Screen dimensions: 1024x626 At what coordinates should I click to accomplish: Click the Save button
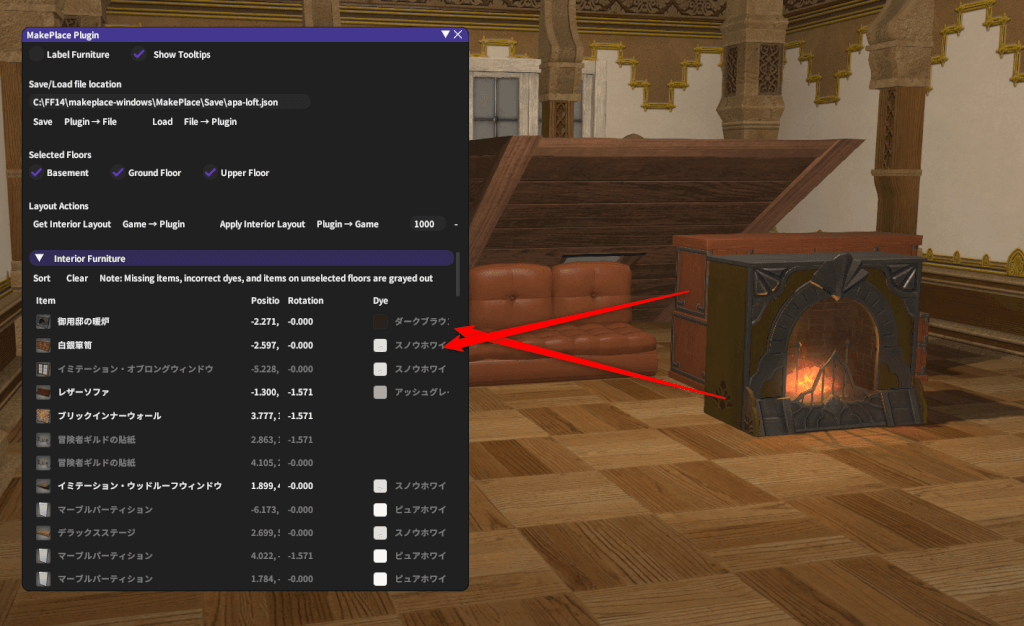click(x=42, y=121)
